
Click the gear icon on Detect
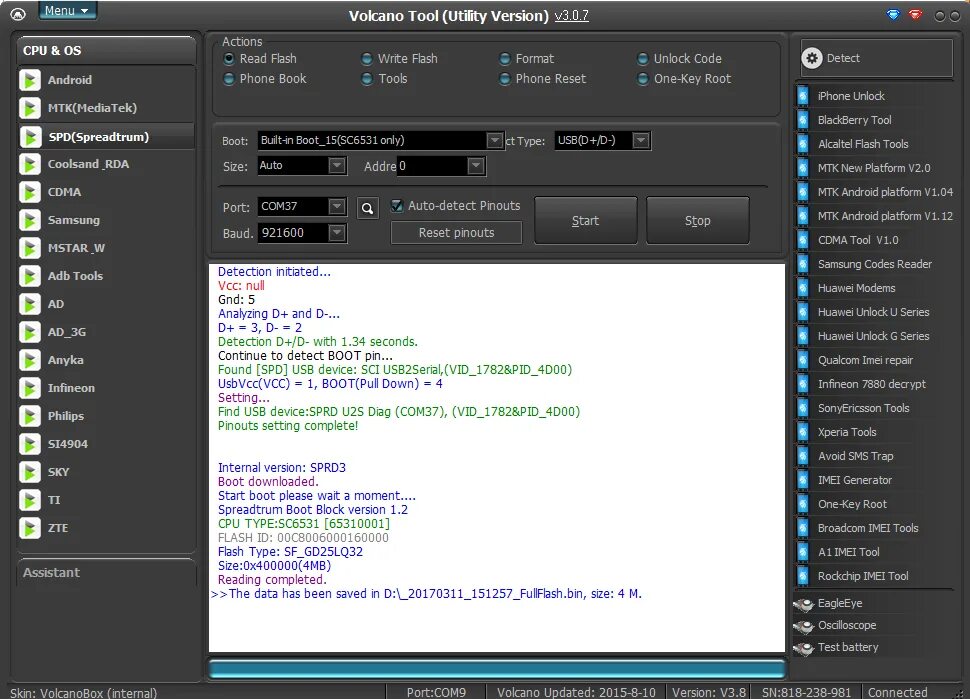pos(812,58)
